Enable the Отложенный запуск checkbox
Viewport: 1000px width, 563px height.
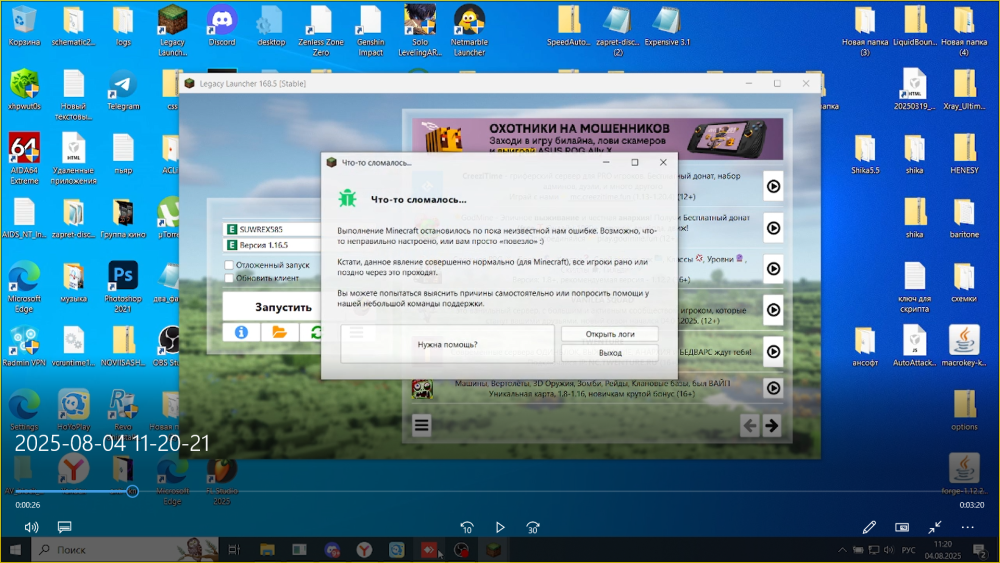click(x=229, y=265)
